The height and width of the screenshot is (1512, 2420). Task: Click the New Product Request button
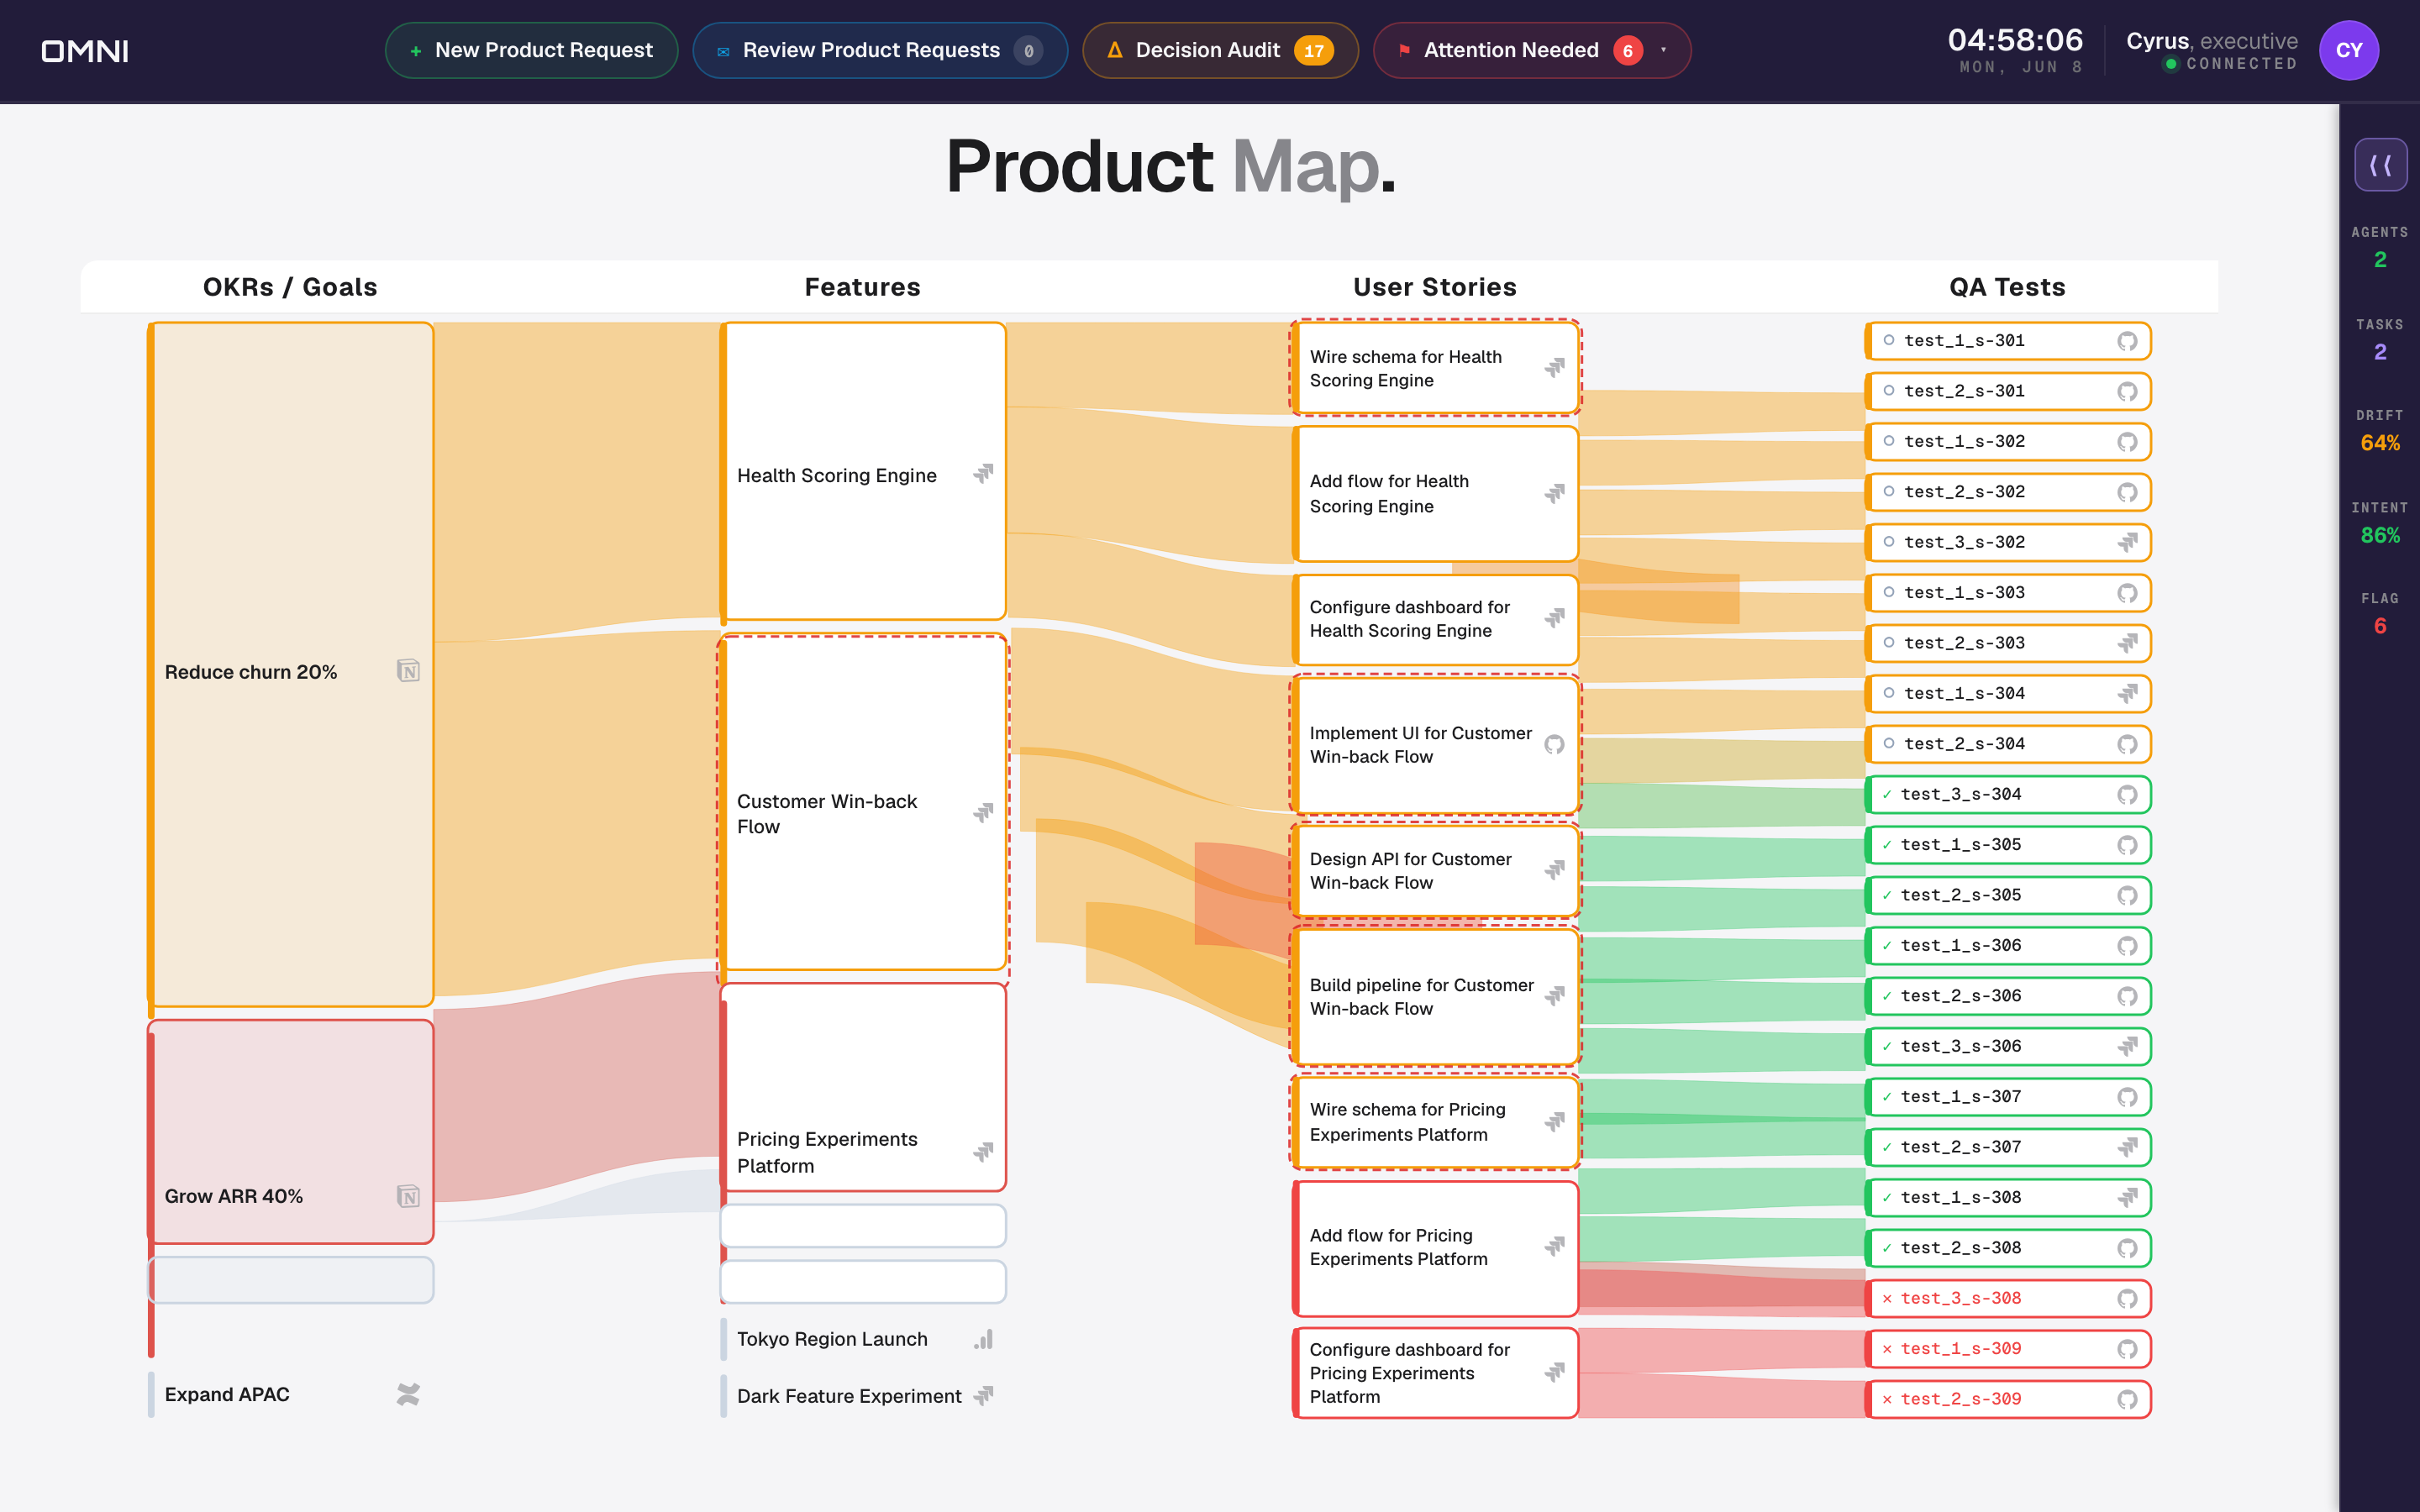[x=531, y=50]
